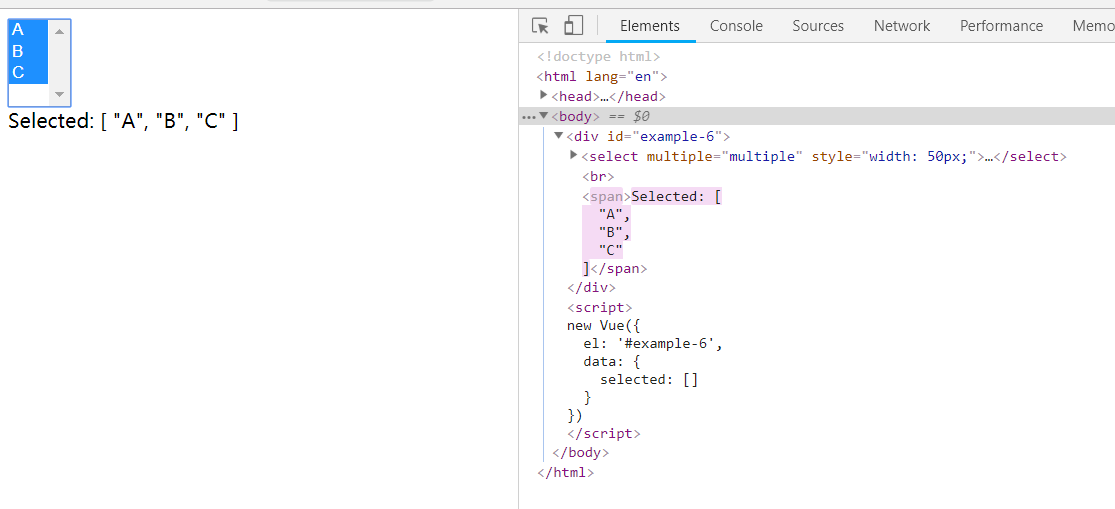
Task: Click the listbox scroll down arrow
Action: click(x=59, y=95)
